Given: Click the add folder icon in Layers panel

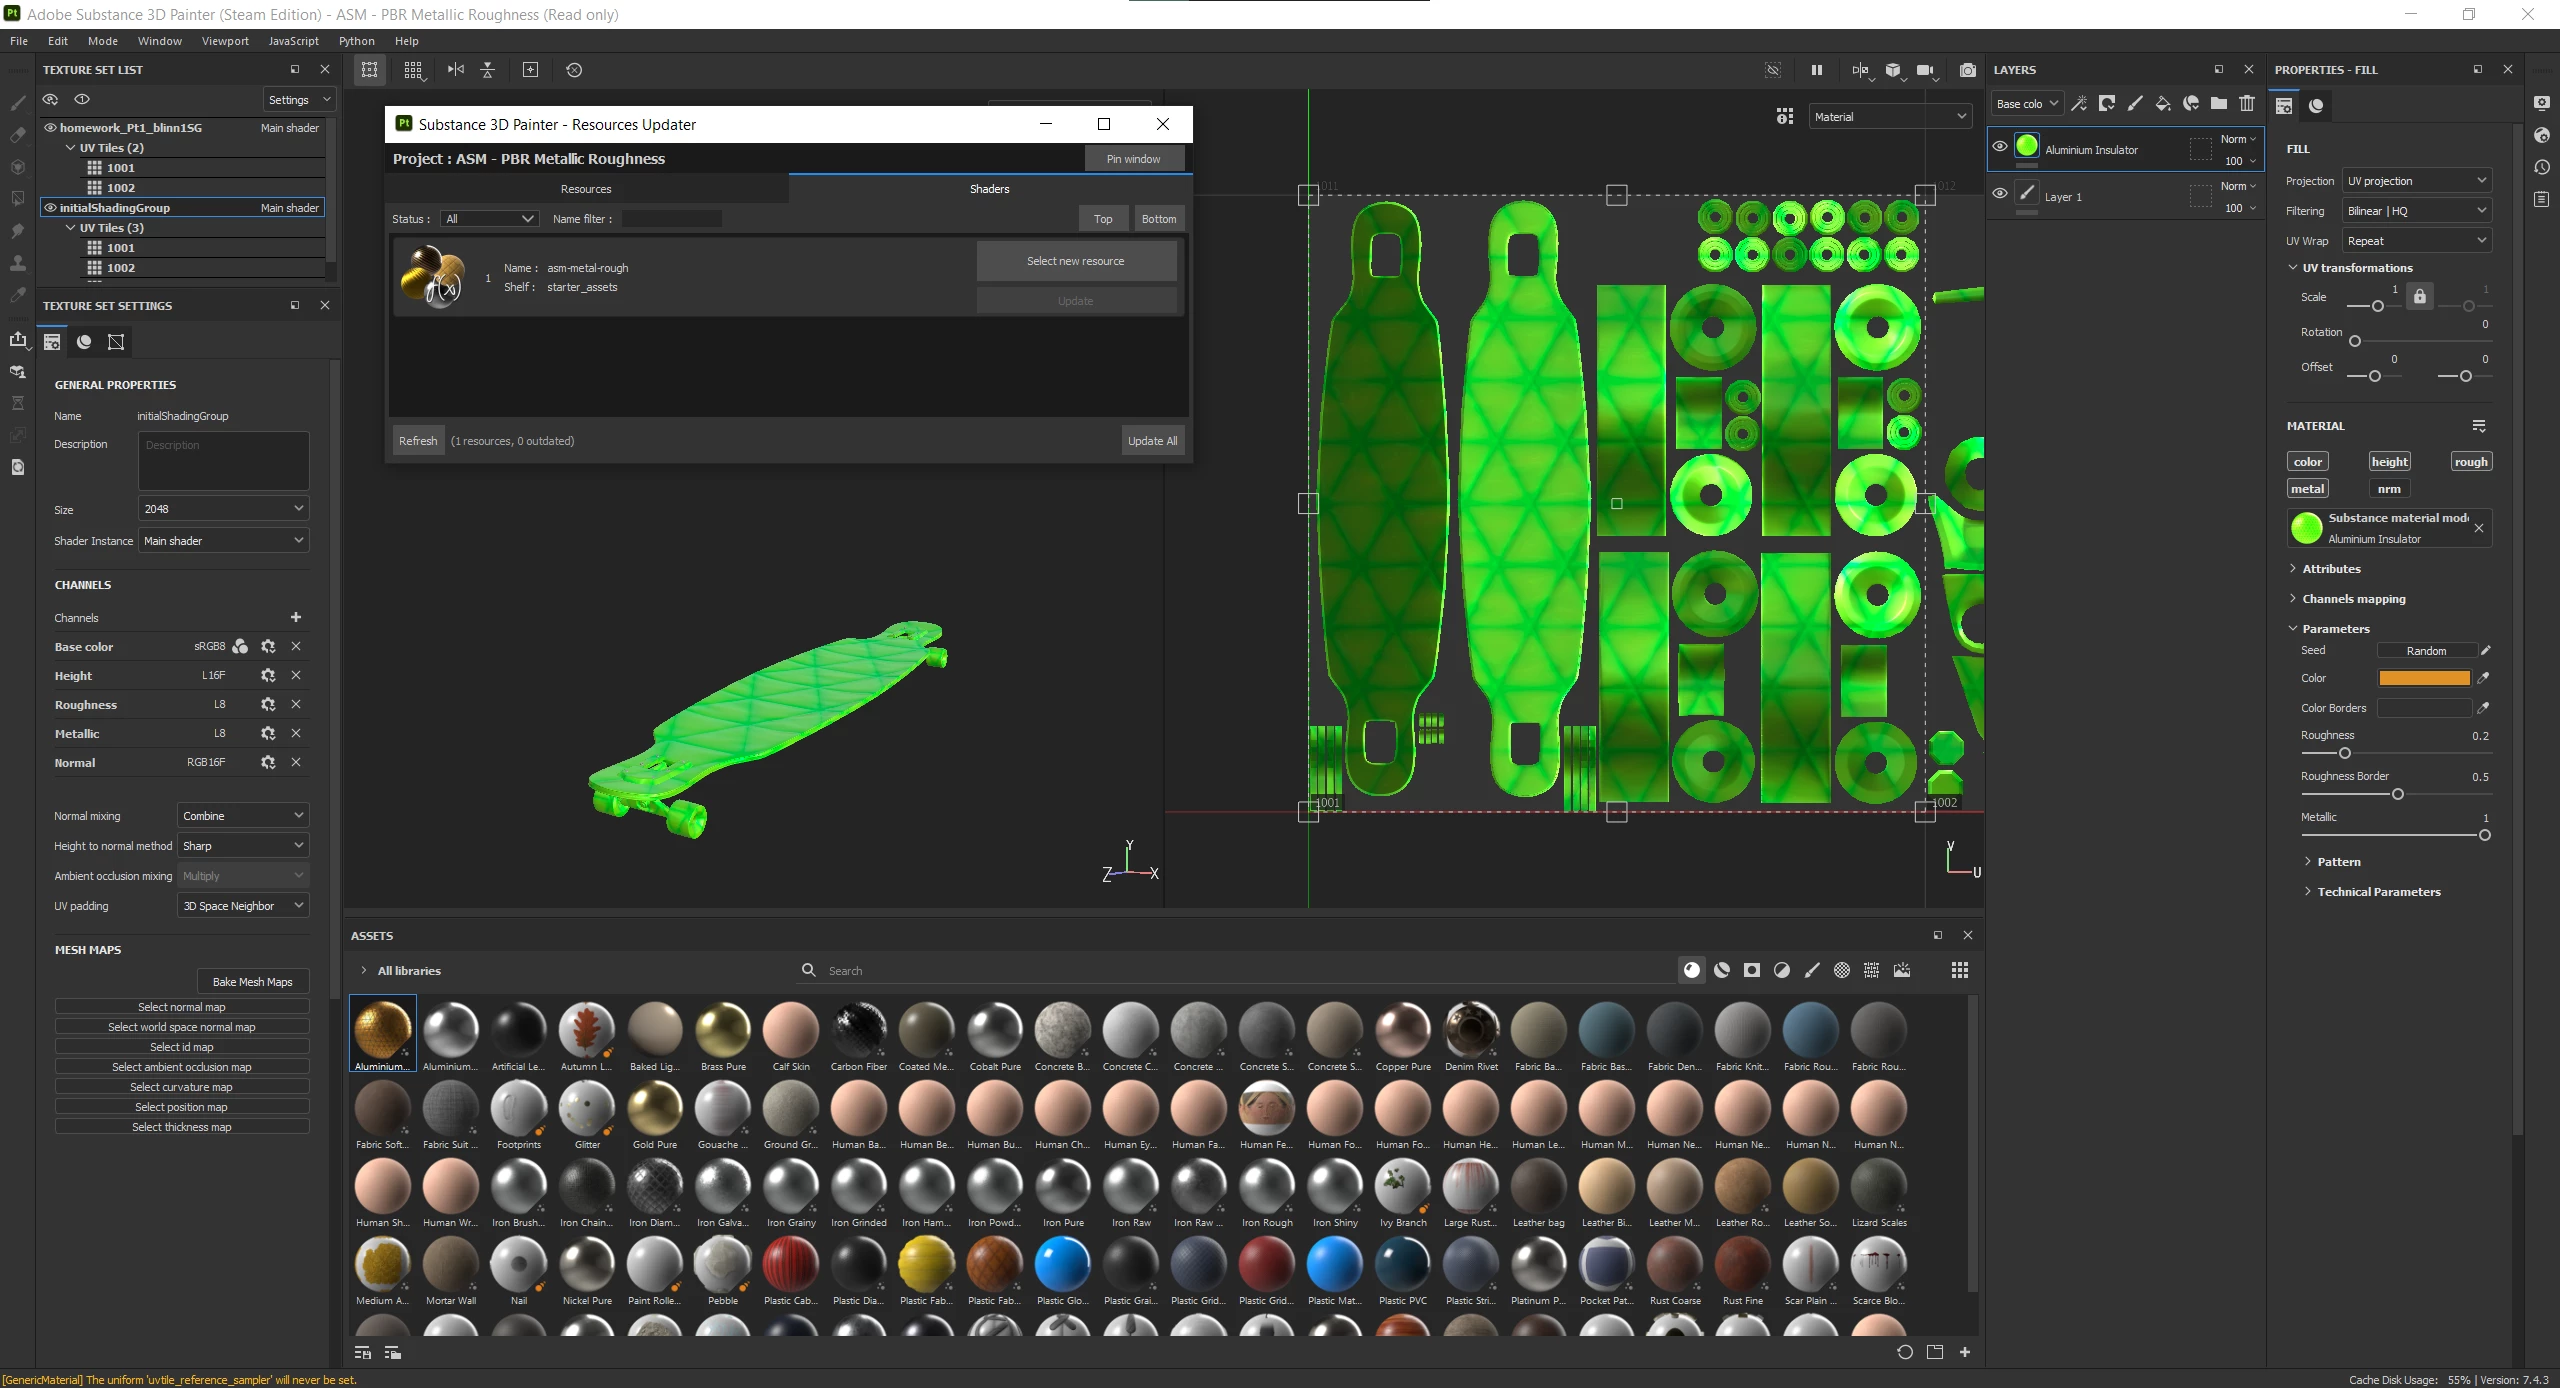Looking at the screenshot, I should pyautogui.click(x=2218, y=104).
